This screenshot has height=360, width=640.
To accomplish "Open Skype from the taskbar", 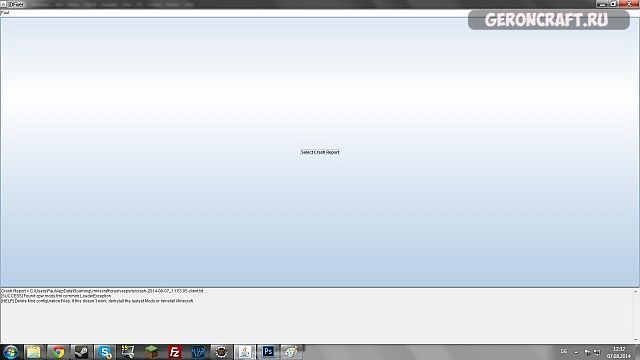I will pos(105,352).
